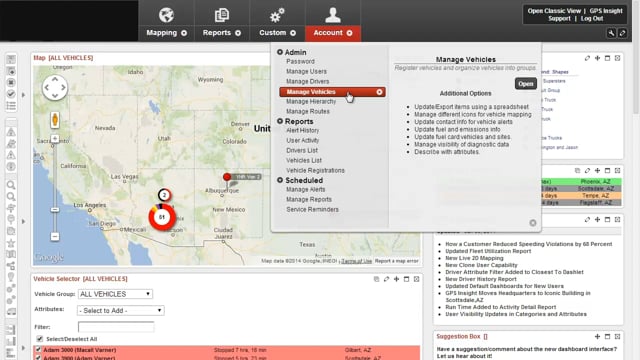Click the truck icon in left sidebar

point(11,311)
